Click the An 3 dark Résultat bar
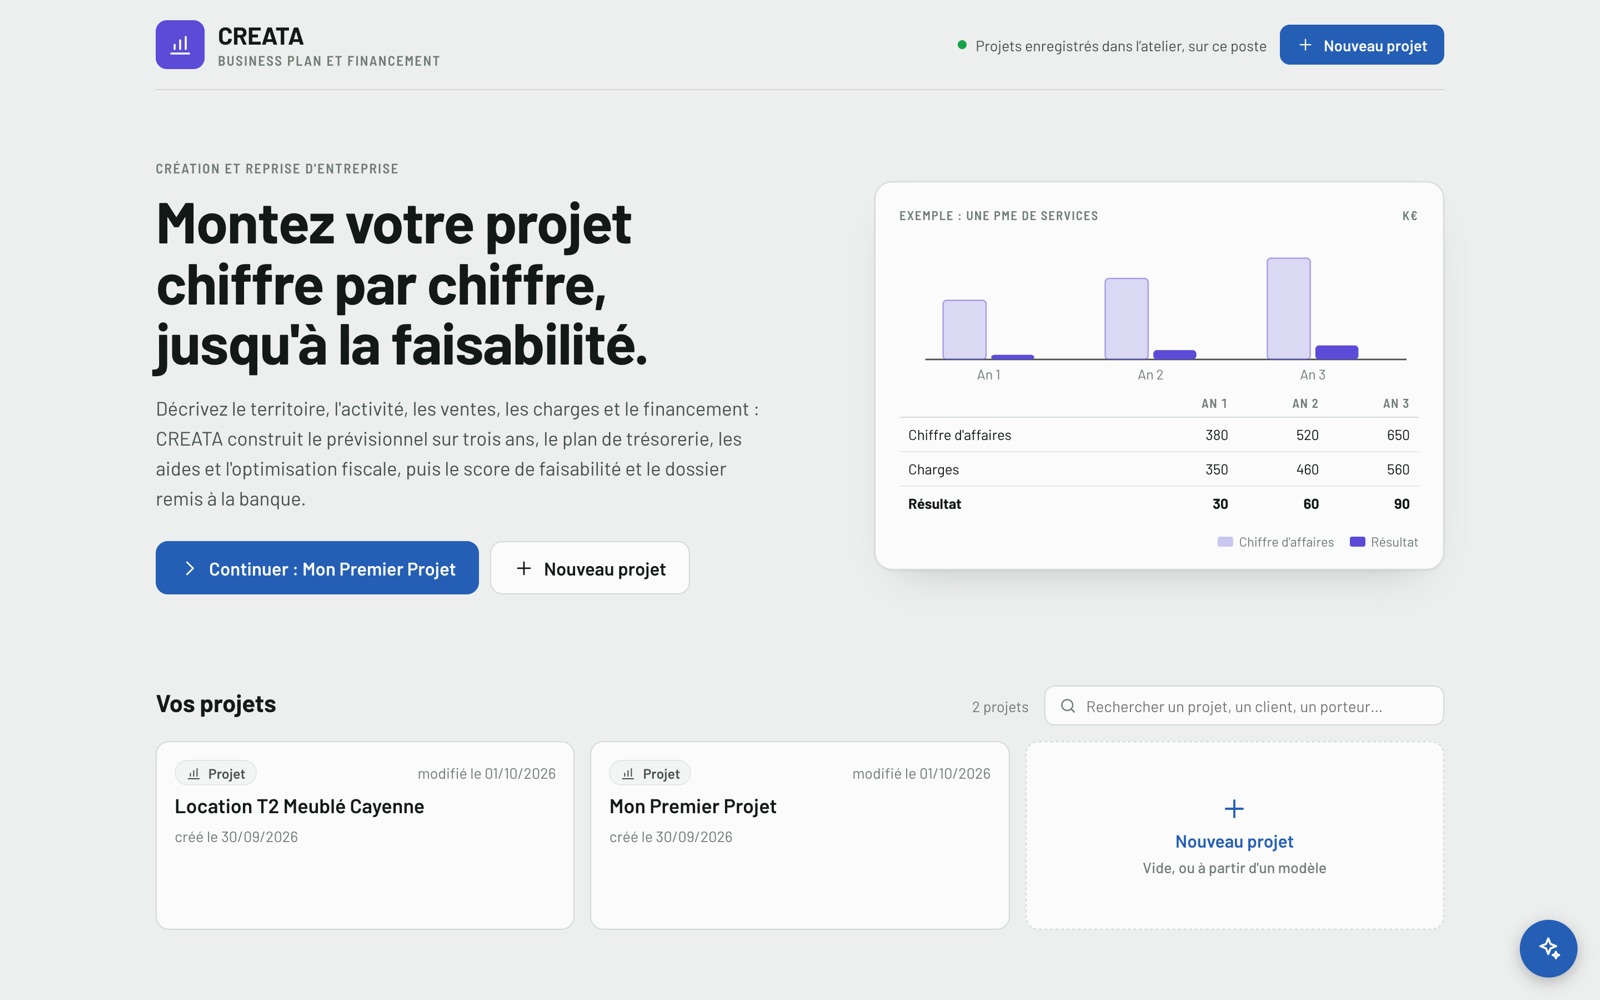This screenshot has height=1000, width=1600. click(1337, 352)
